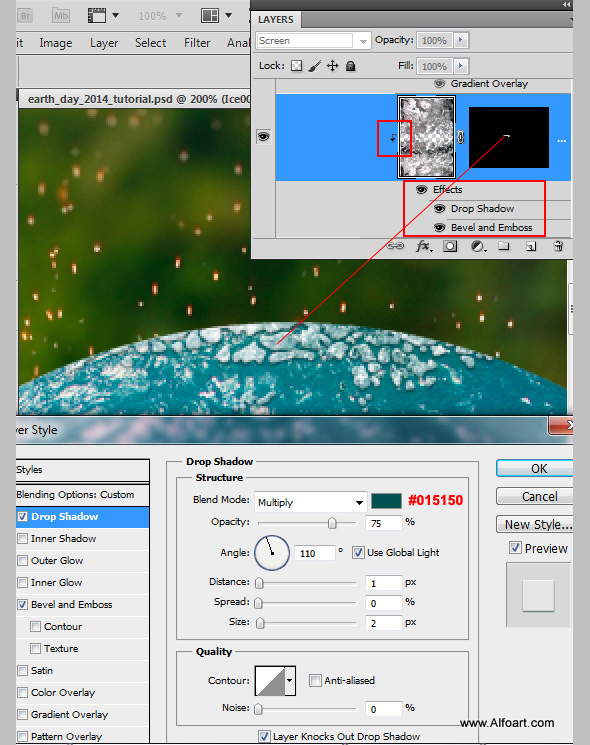The height and width of the screenshot is (745, 590).
Task: Select the earth_day_2014_tutorial.psd document tab
Action: (135, 99)
